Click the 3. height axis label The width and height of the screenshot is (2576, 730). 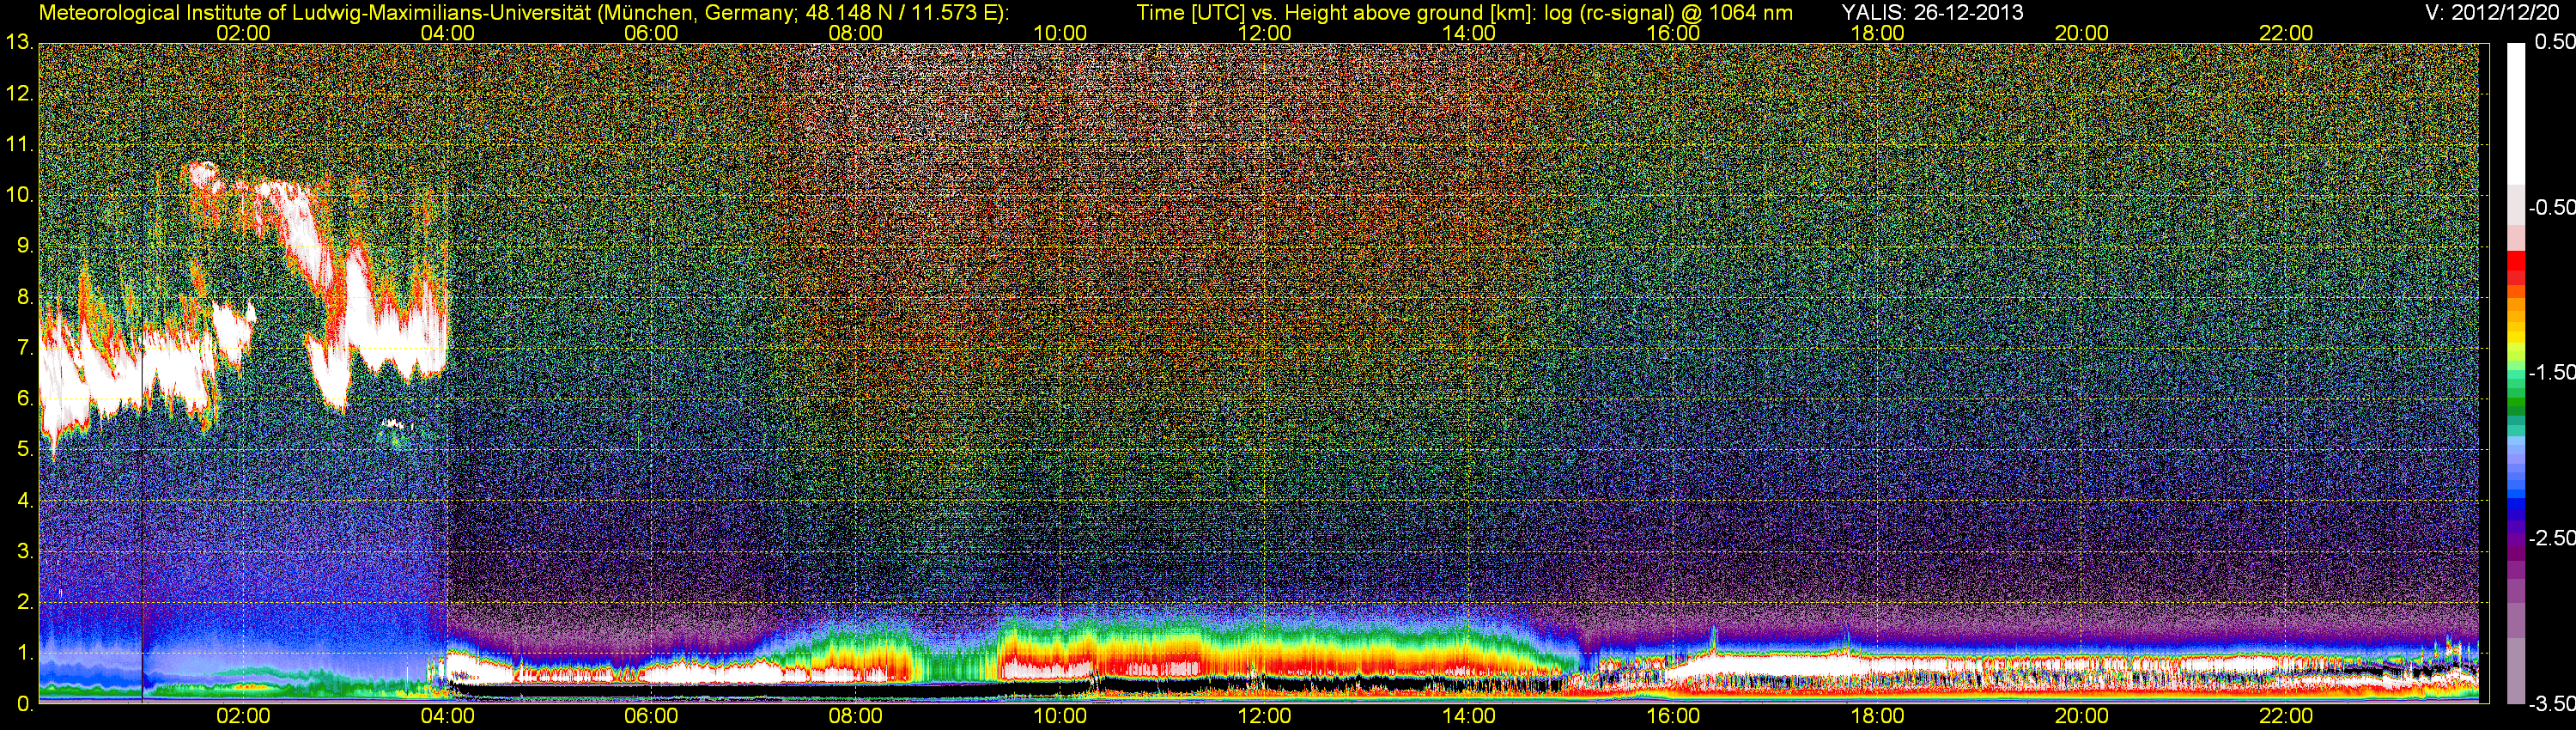pyautogui.click(x=25, y=551)
